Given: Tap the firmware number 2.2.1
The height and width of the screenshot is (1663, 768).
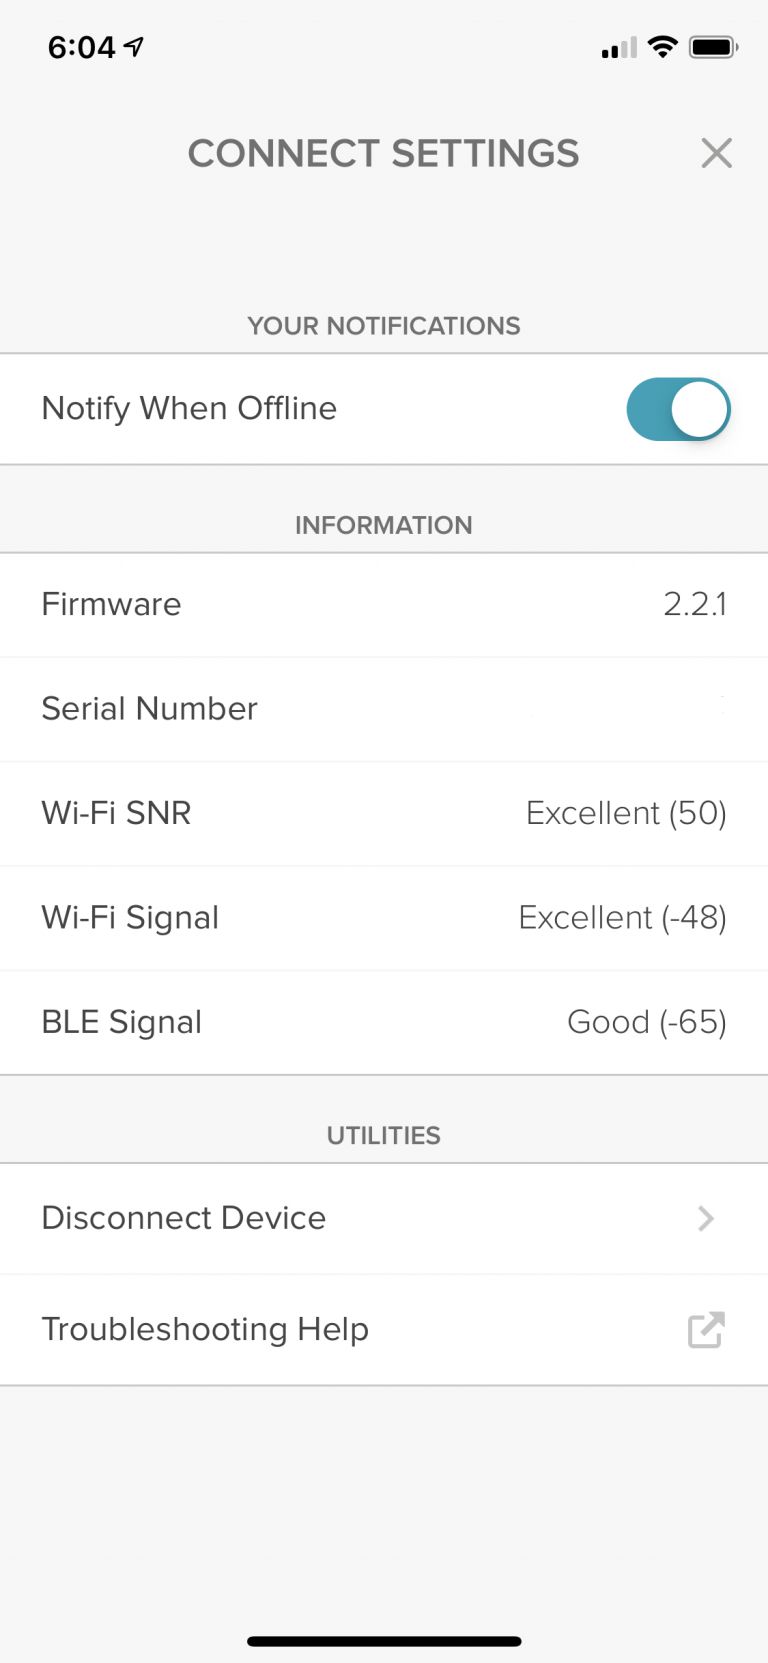Looking at the screenshot, I should 695,604.
